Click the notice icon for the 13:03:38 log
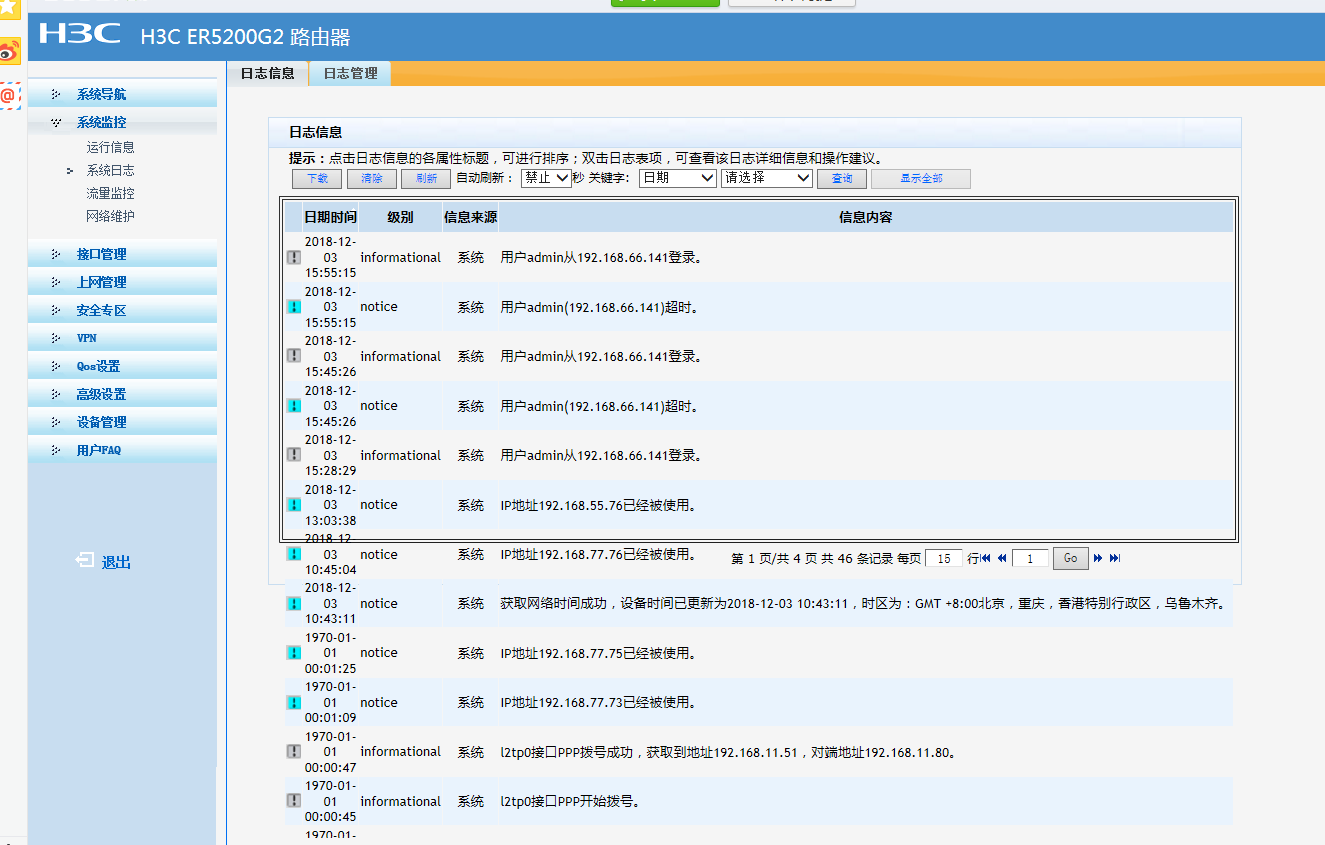 tap(294, 505)
